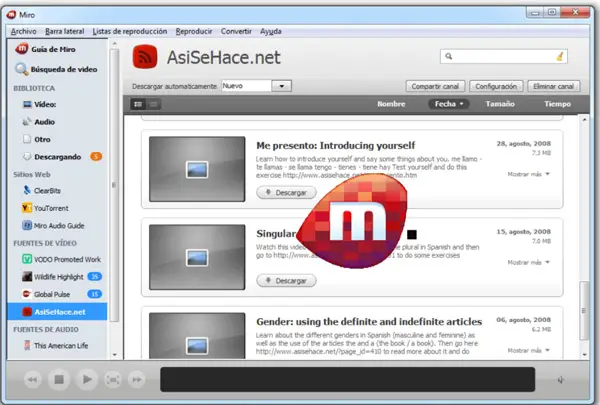The image size is (600, 405).
Task: Open Búsqueda de vídeo search
Action: pos(56,69)
